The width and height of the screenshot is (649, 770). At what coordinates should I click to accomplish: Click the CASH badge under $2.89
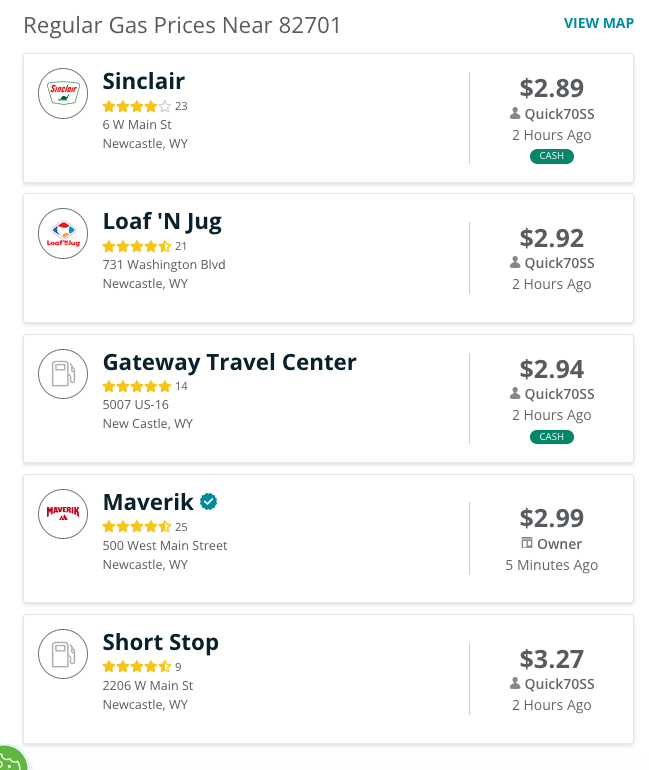pos(551,156)
